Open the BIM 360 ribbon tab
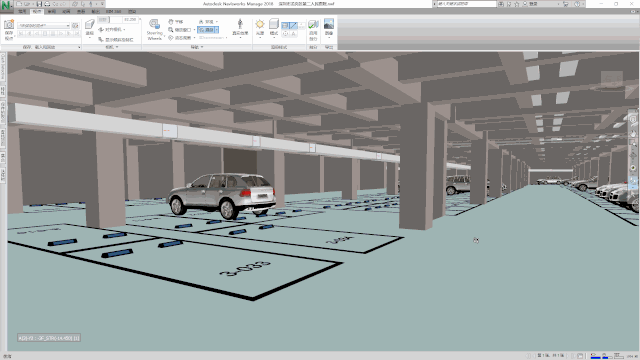The image size is (640, 360). [x=113, y=11]
